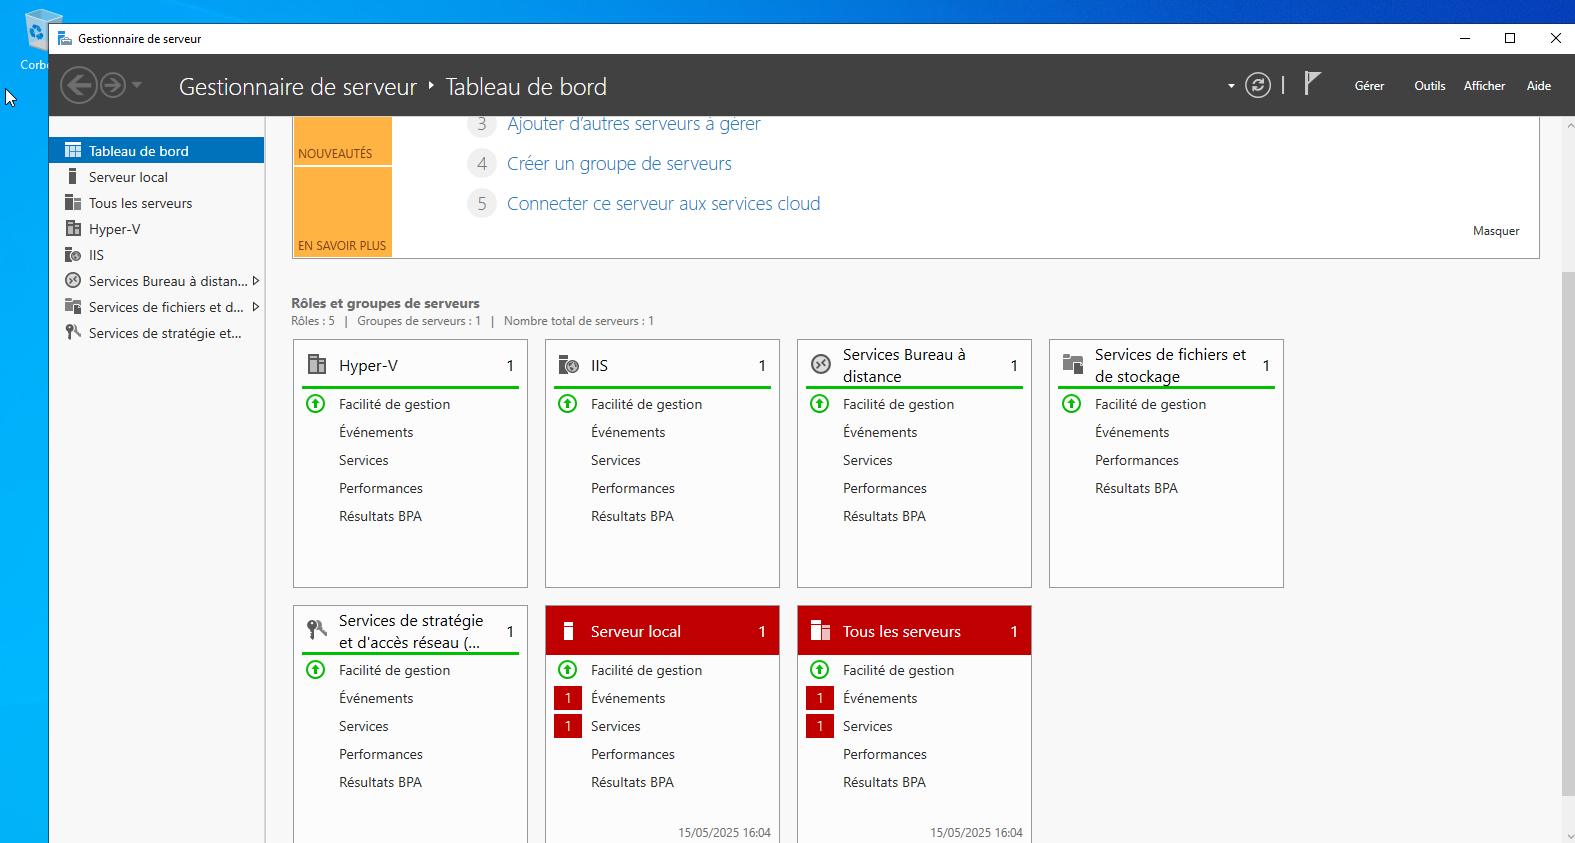1575x843 pixels.
Task: Open the Afficher menu
Action: click(1484, 86)
